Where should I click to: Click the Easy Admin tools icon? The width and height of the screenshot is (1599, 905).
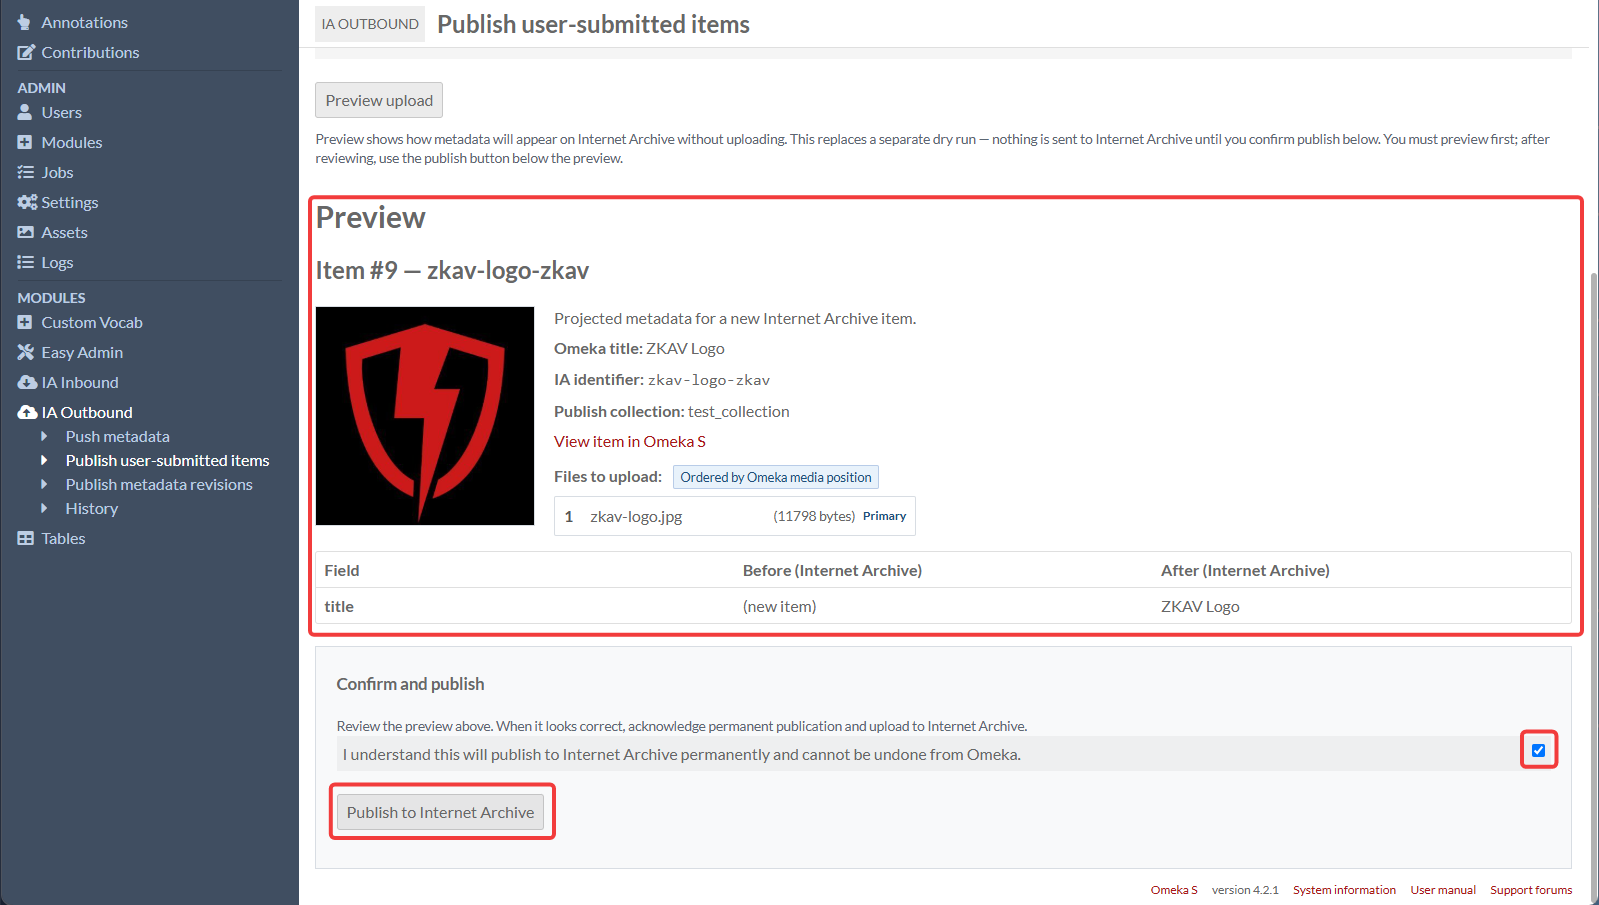(x=26, y=352)
